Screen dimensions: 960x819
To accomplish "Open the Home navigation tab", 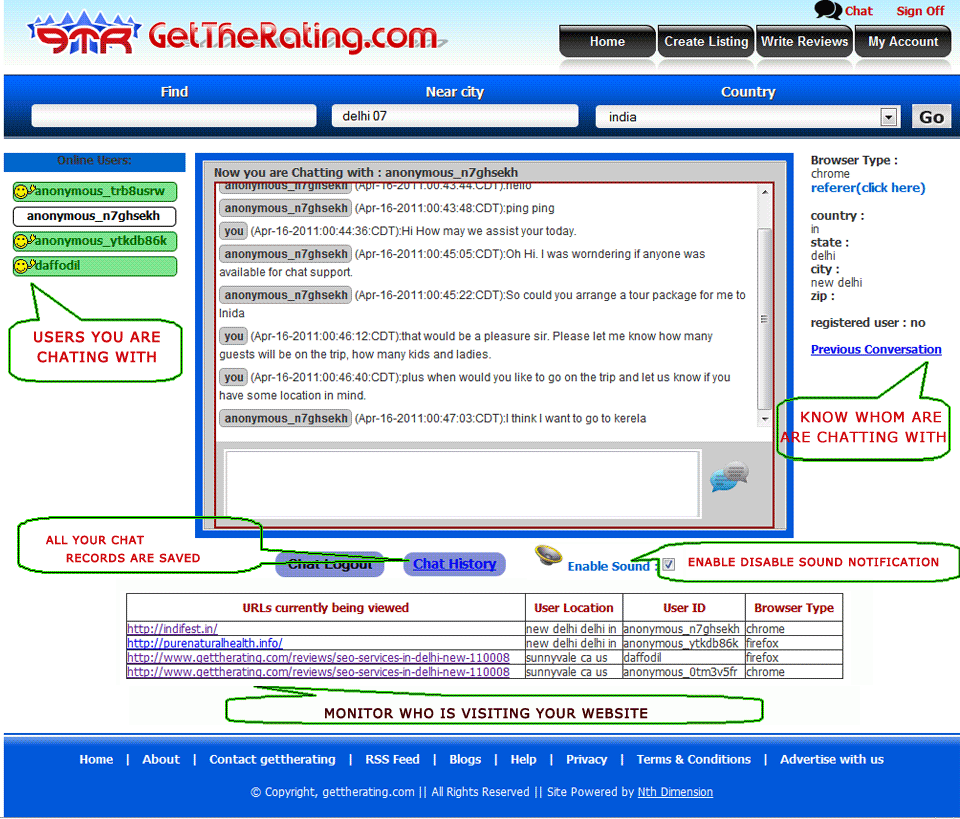I will click(x=607, y=42).
